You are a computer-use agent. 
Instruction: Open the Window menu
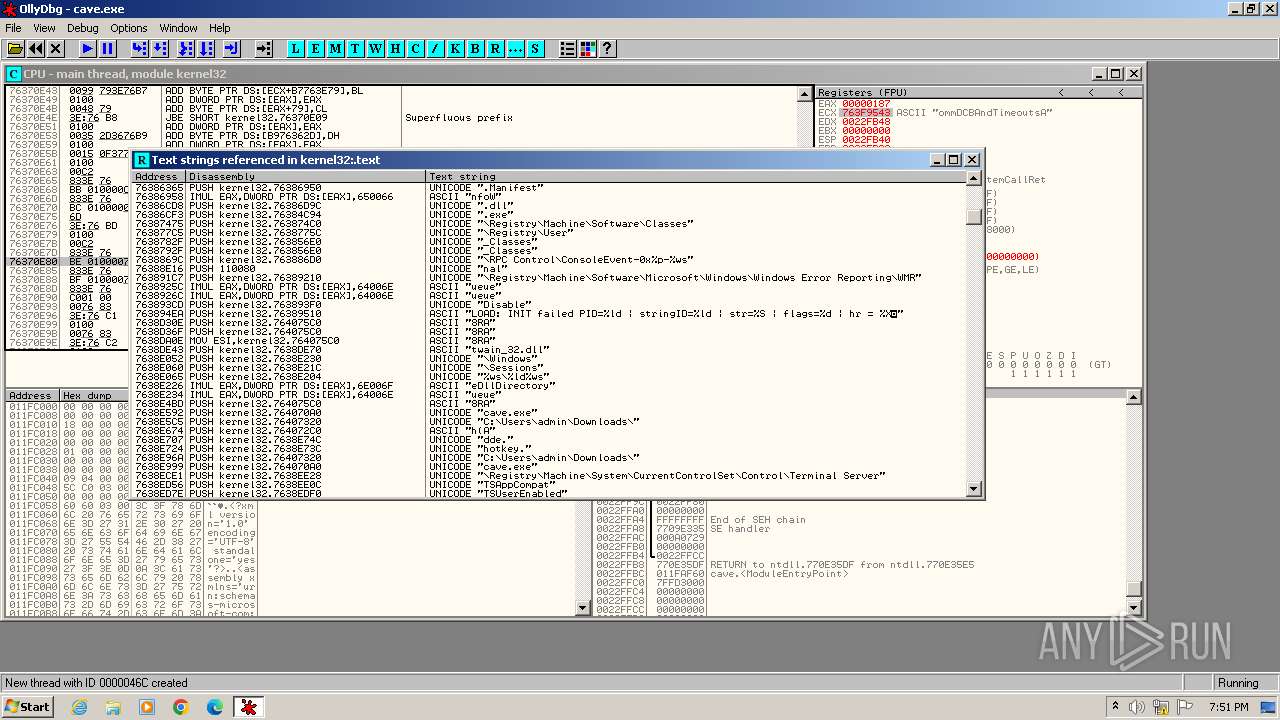(x=178, y=28)
